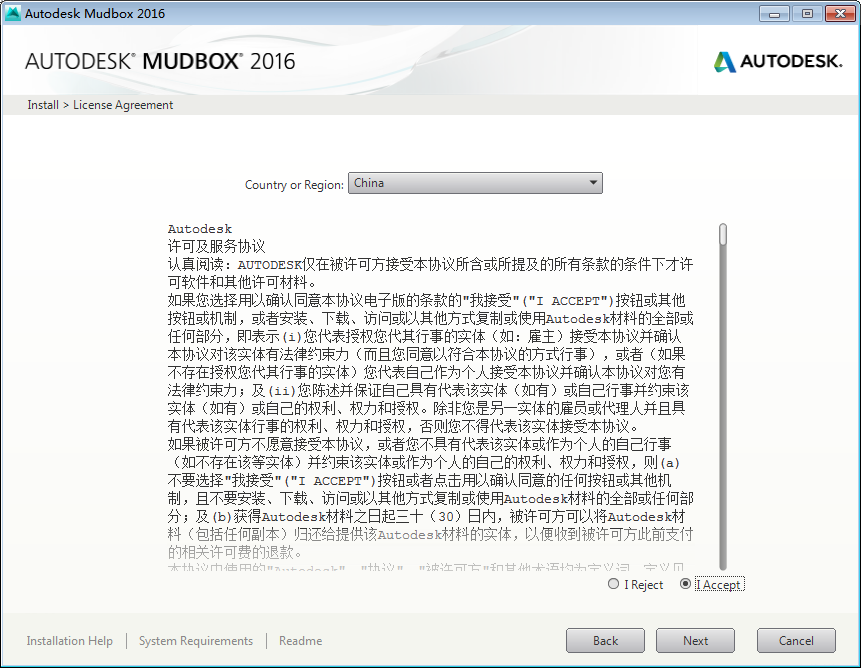Select the I Accept radio button

pyautogui.click(x=687, y=584)
